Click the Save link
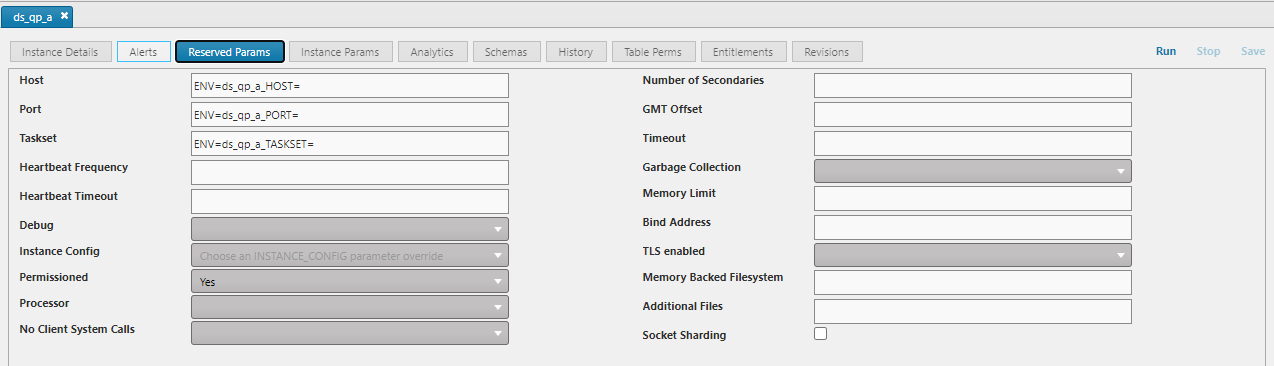 click(1253, 51)
